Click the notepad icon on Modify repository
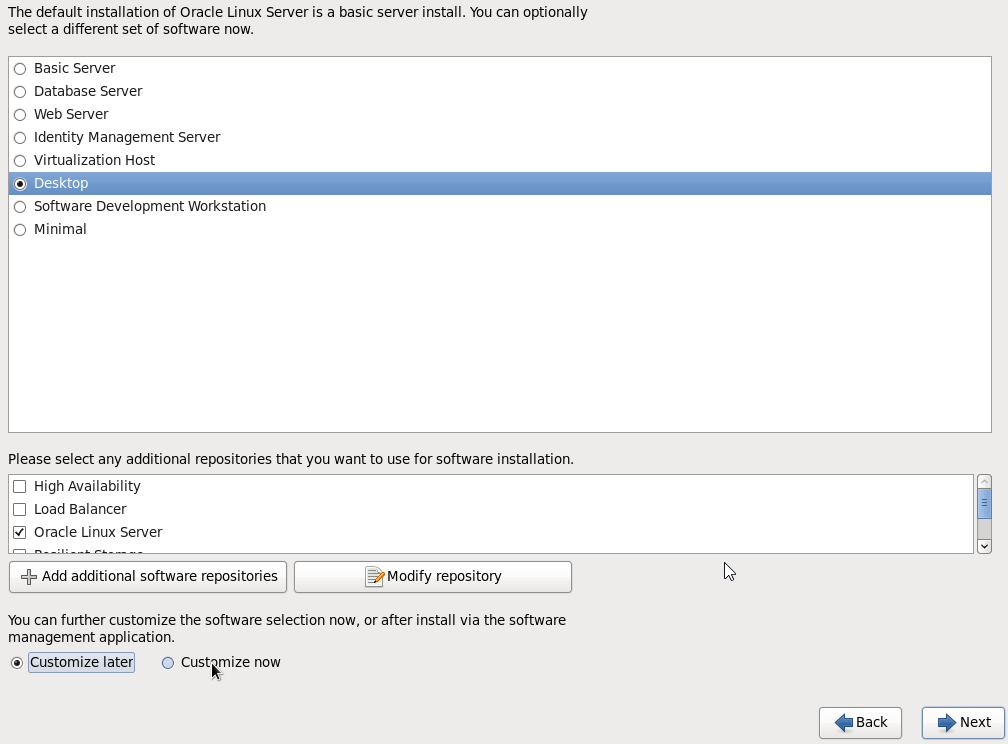The height and width of the screenshot is (744, 1008). pos(374,577)
